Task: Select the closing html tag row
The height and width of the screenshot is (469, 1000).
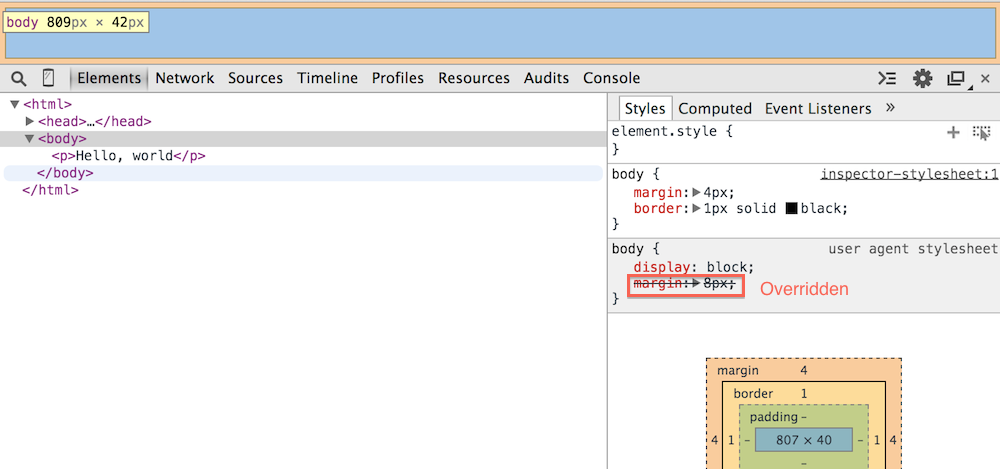Action: tap(51, 190)
